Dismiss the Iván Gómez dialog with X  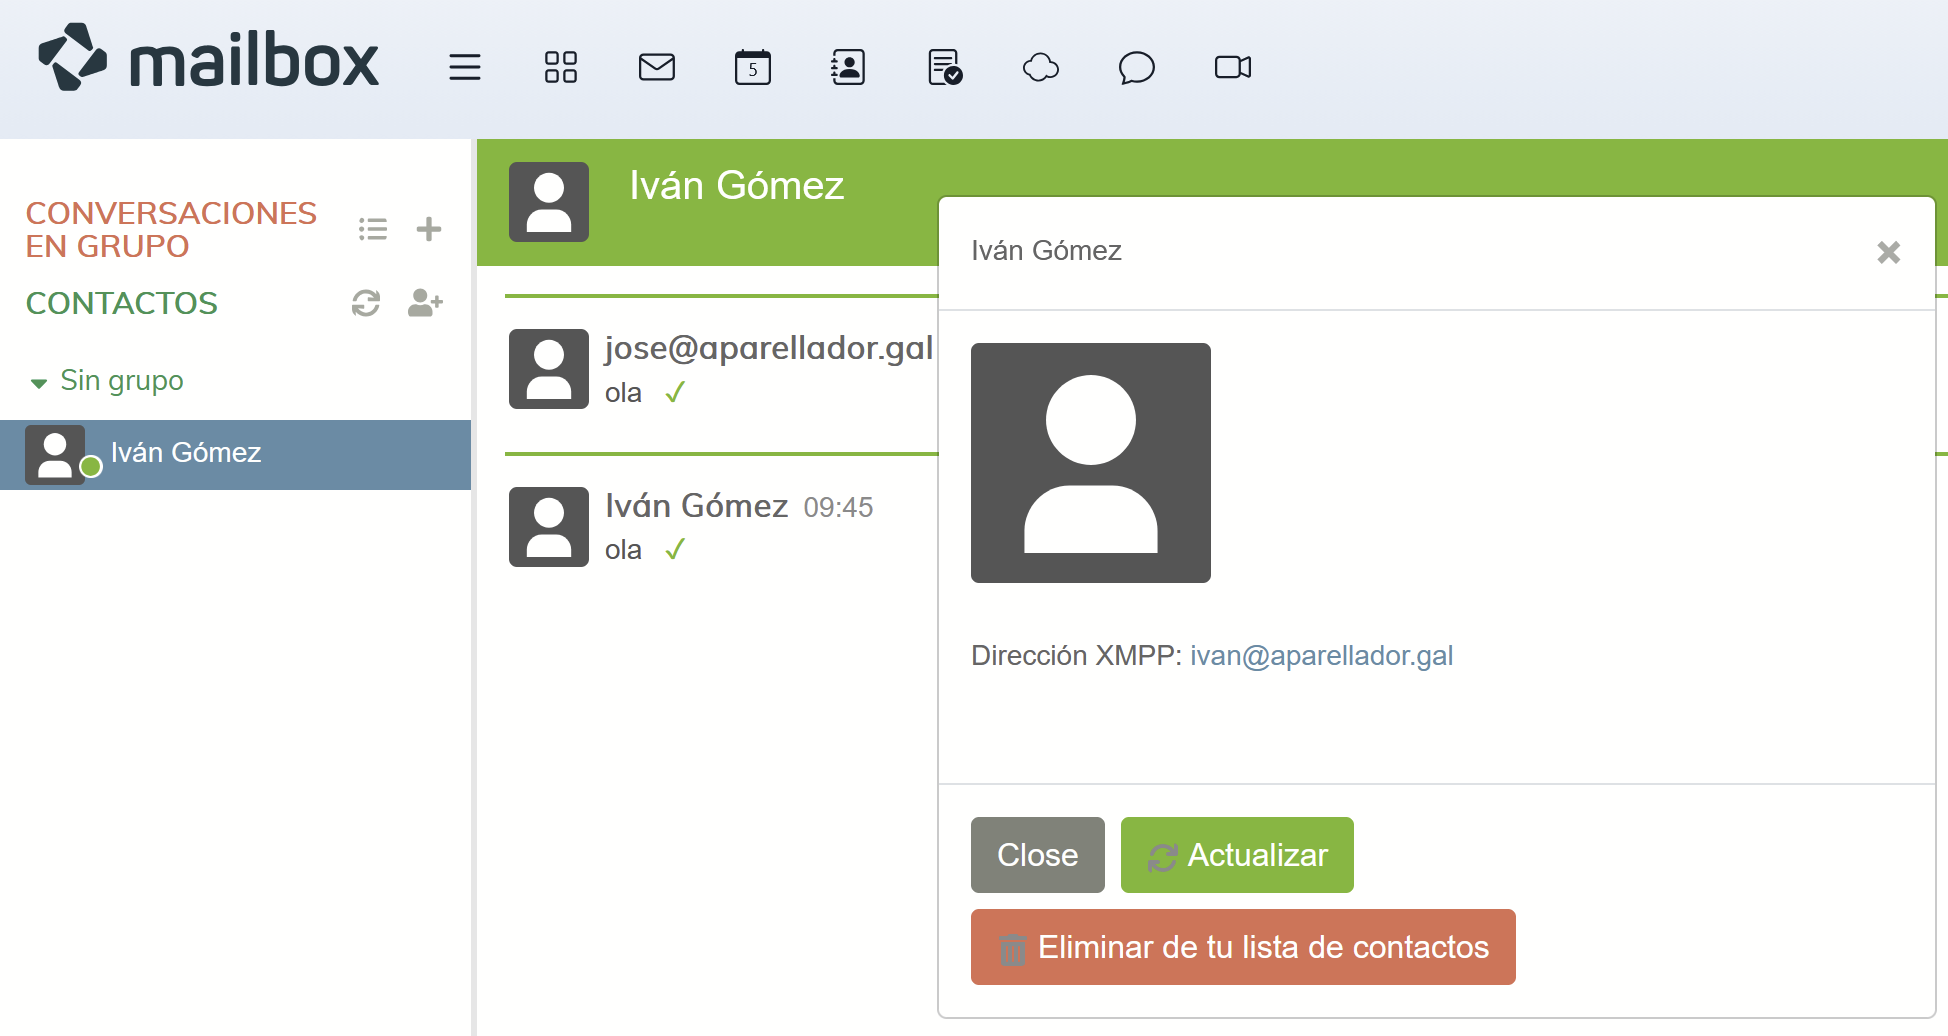[x=1888, y=252]
